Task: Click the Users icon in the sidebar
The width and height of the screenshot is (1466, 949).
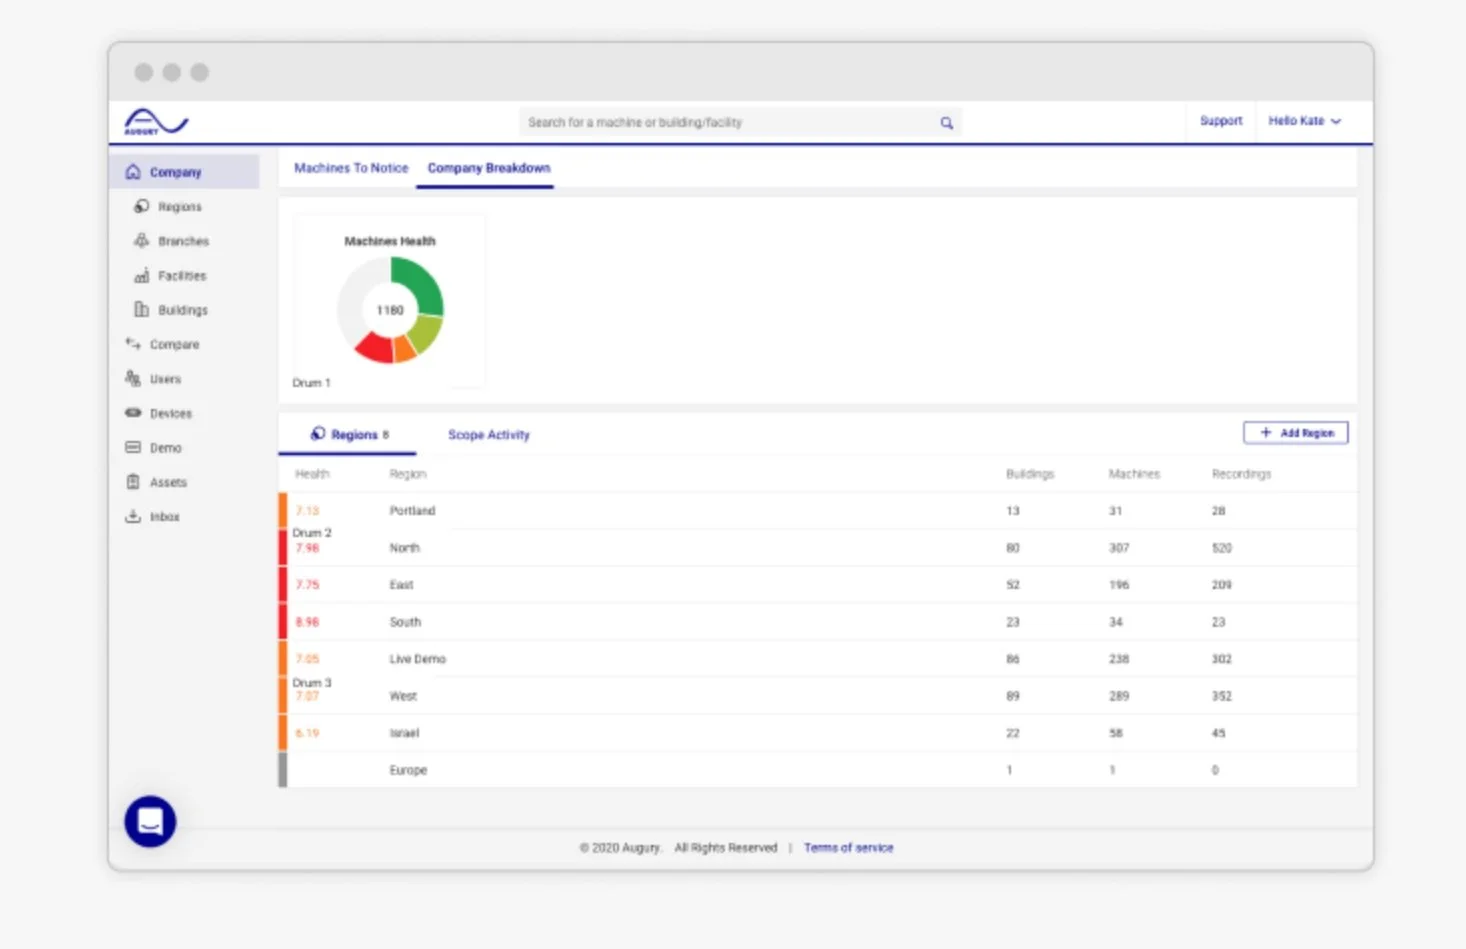Action: 133,378
